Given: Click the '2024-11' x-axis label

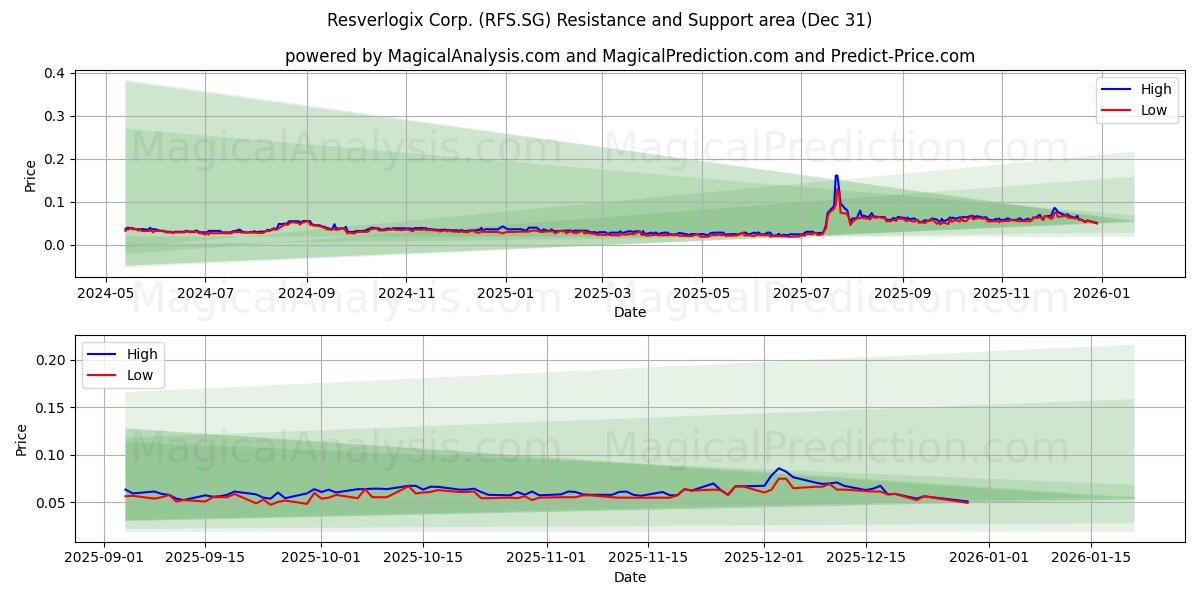Looking at the screenshot, I should (x=406, y=293).
